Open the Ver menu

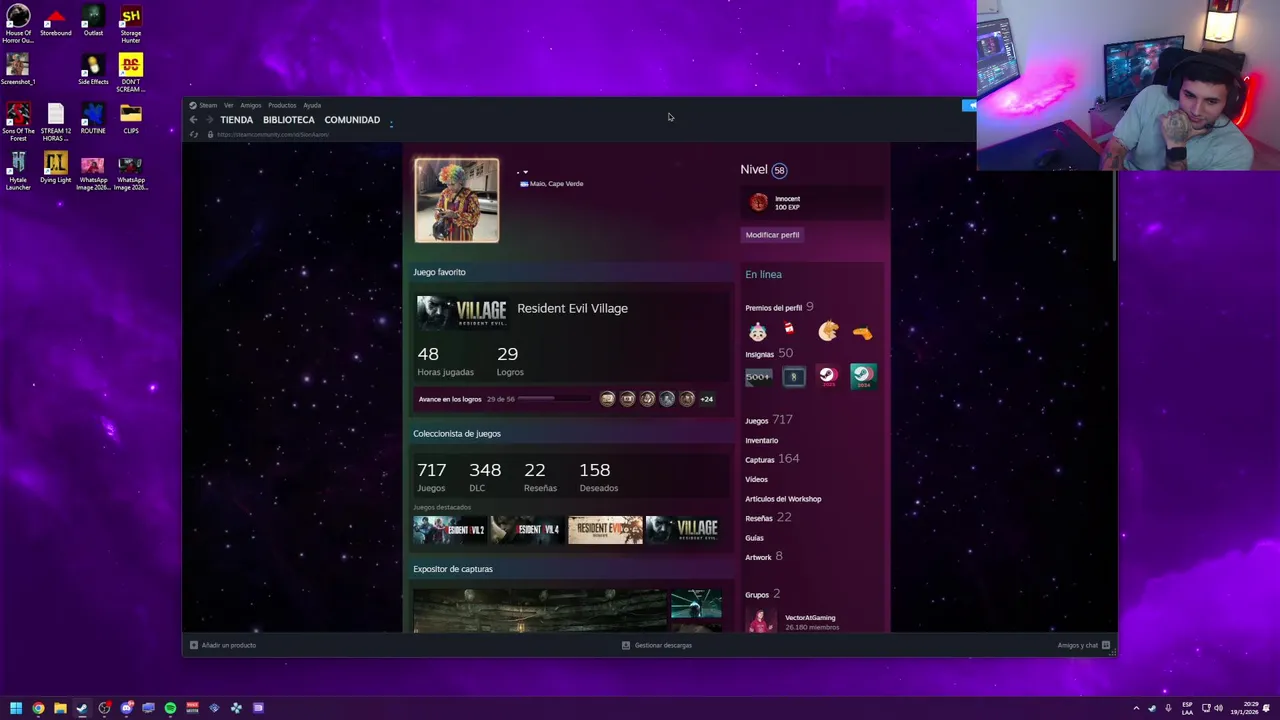click(229, 105)
